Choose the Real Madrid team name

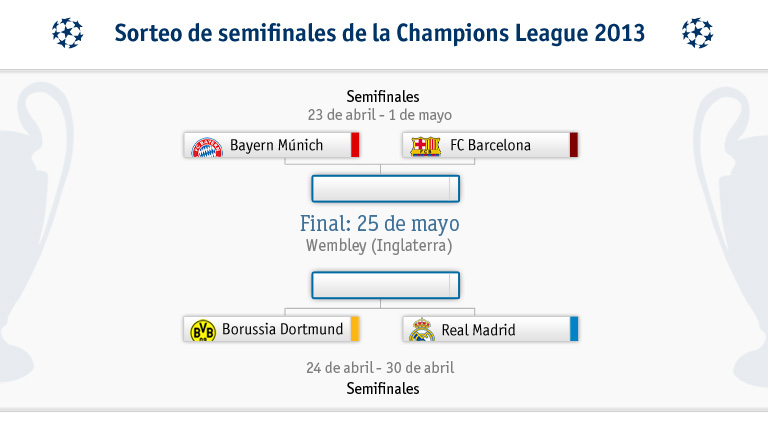pos(478,329)
